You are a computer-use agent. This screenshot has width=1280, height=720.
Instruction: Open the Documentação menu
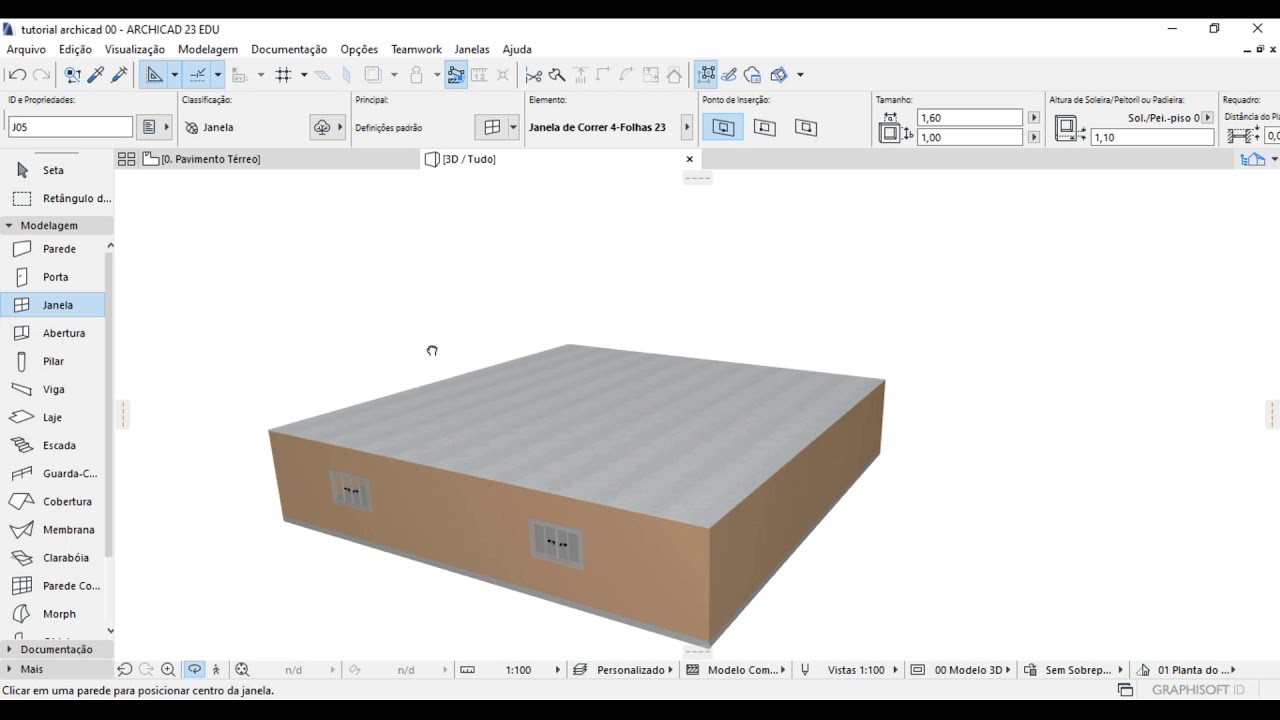289,49
